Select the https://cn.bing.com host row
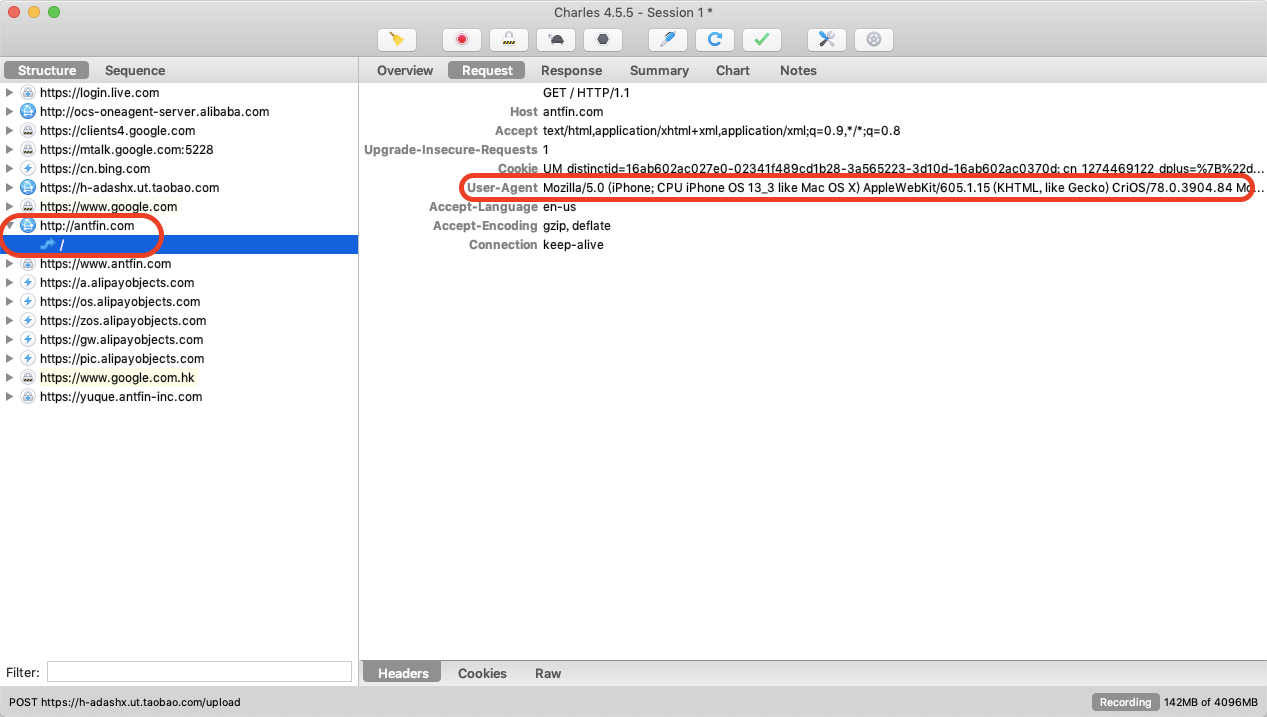Screen dimensions: 1267x717 (x=179, y=169)
